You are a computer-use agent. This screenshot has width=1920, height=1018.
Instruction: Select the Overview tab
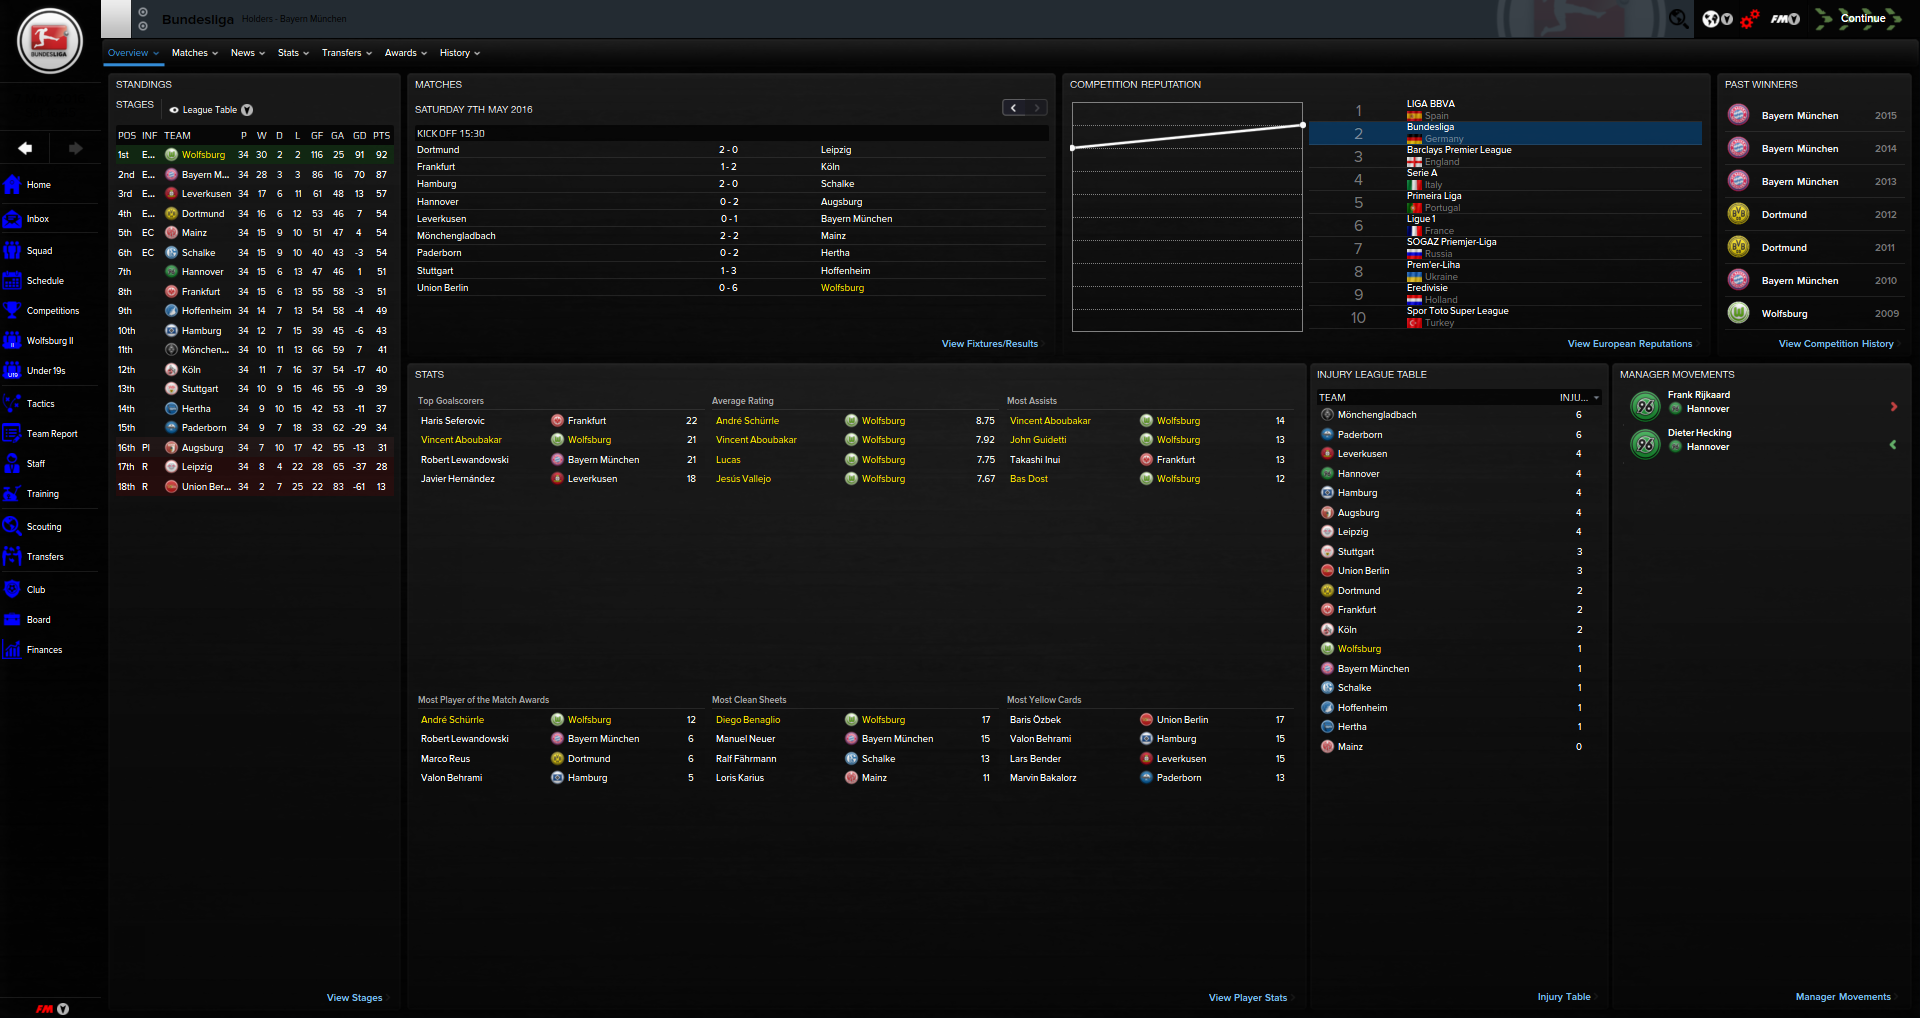(x=134, y=53)
